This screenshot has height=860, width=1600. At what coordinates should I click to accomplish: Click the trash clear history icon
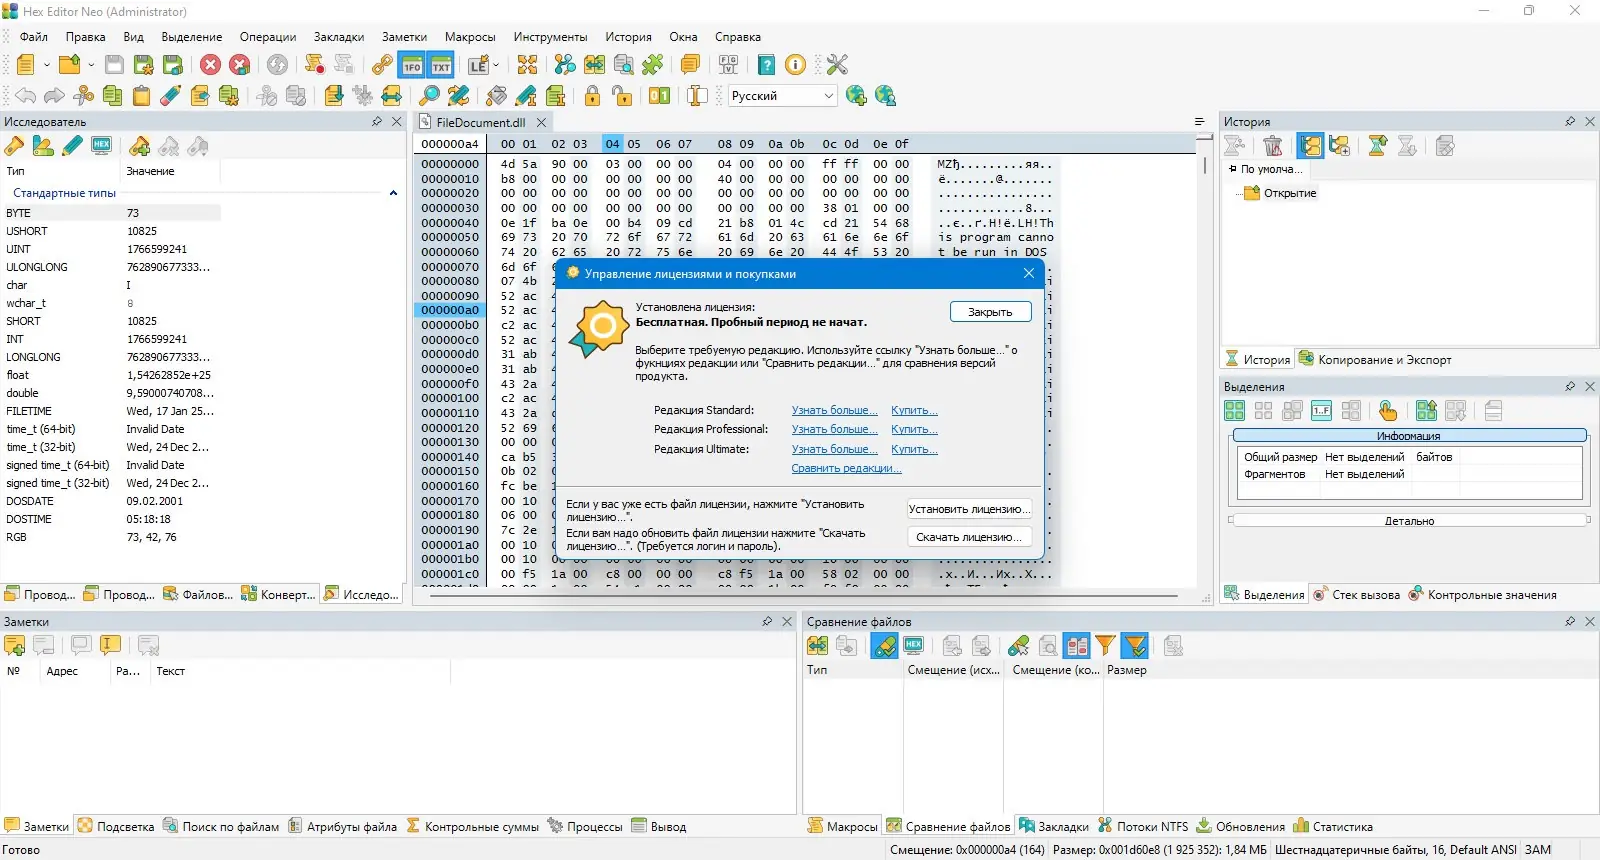pyautogui.click(x=1273, y=146)
